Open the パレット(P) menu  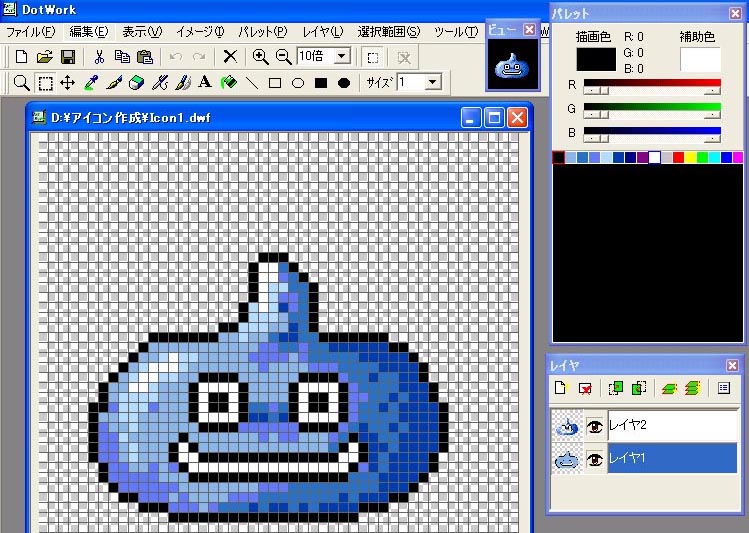pos(263,32)
